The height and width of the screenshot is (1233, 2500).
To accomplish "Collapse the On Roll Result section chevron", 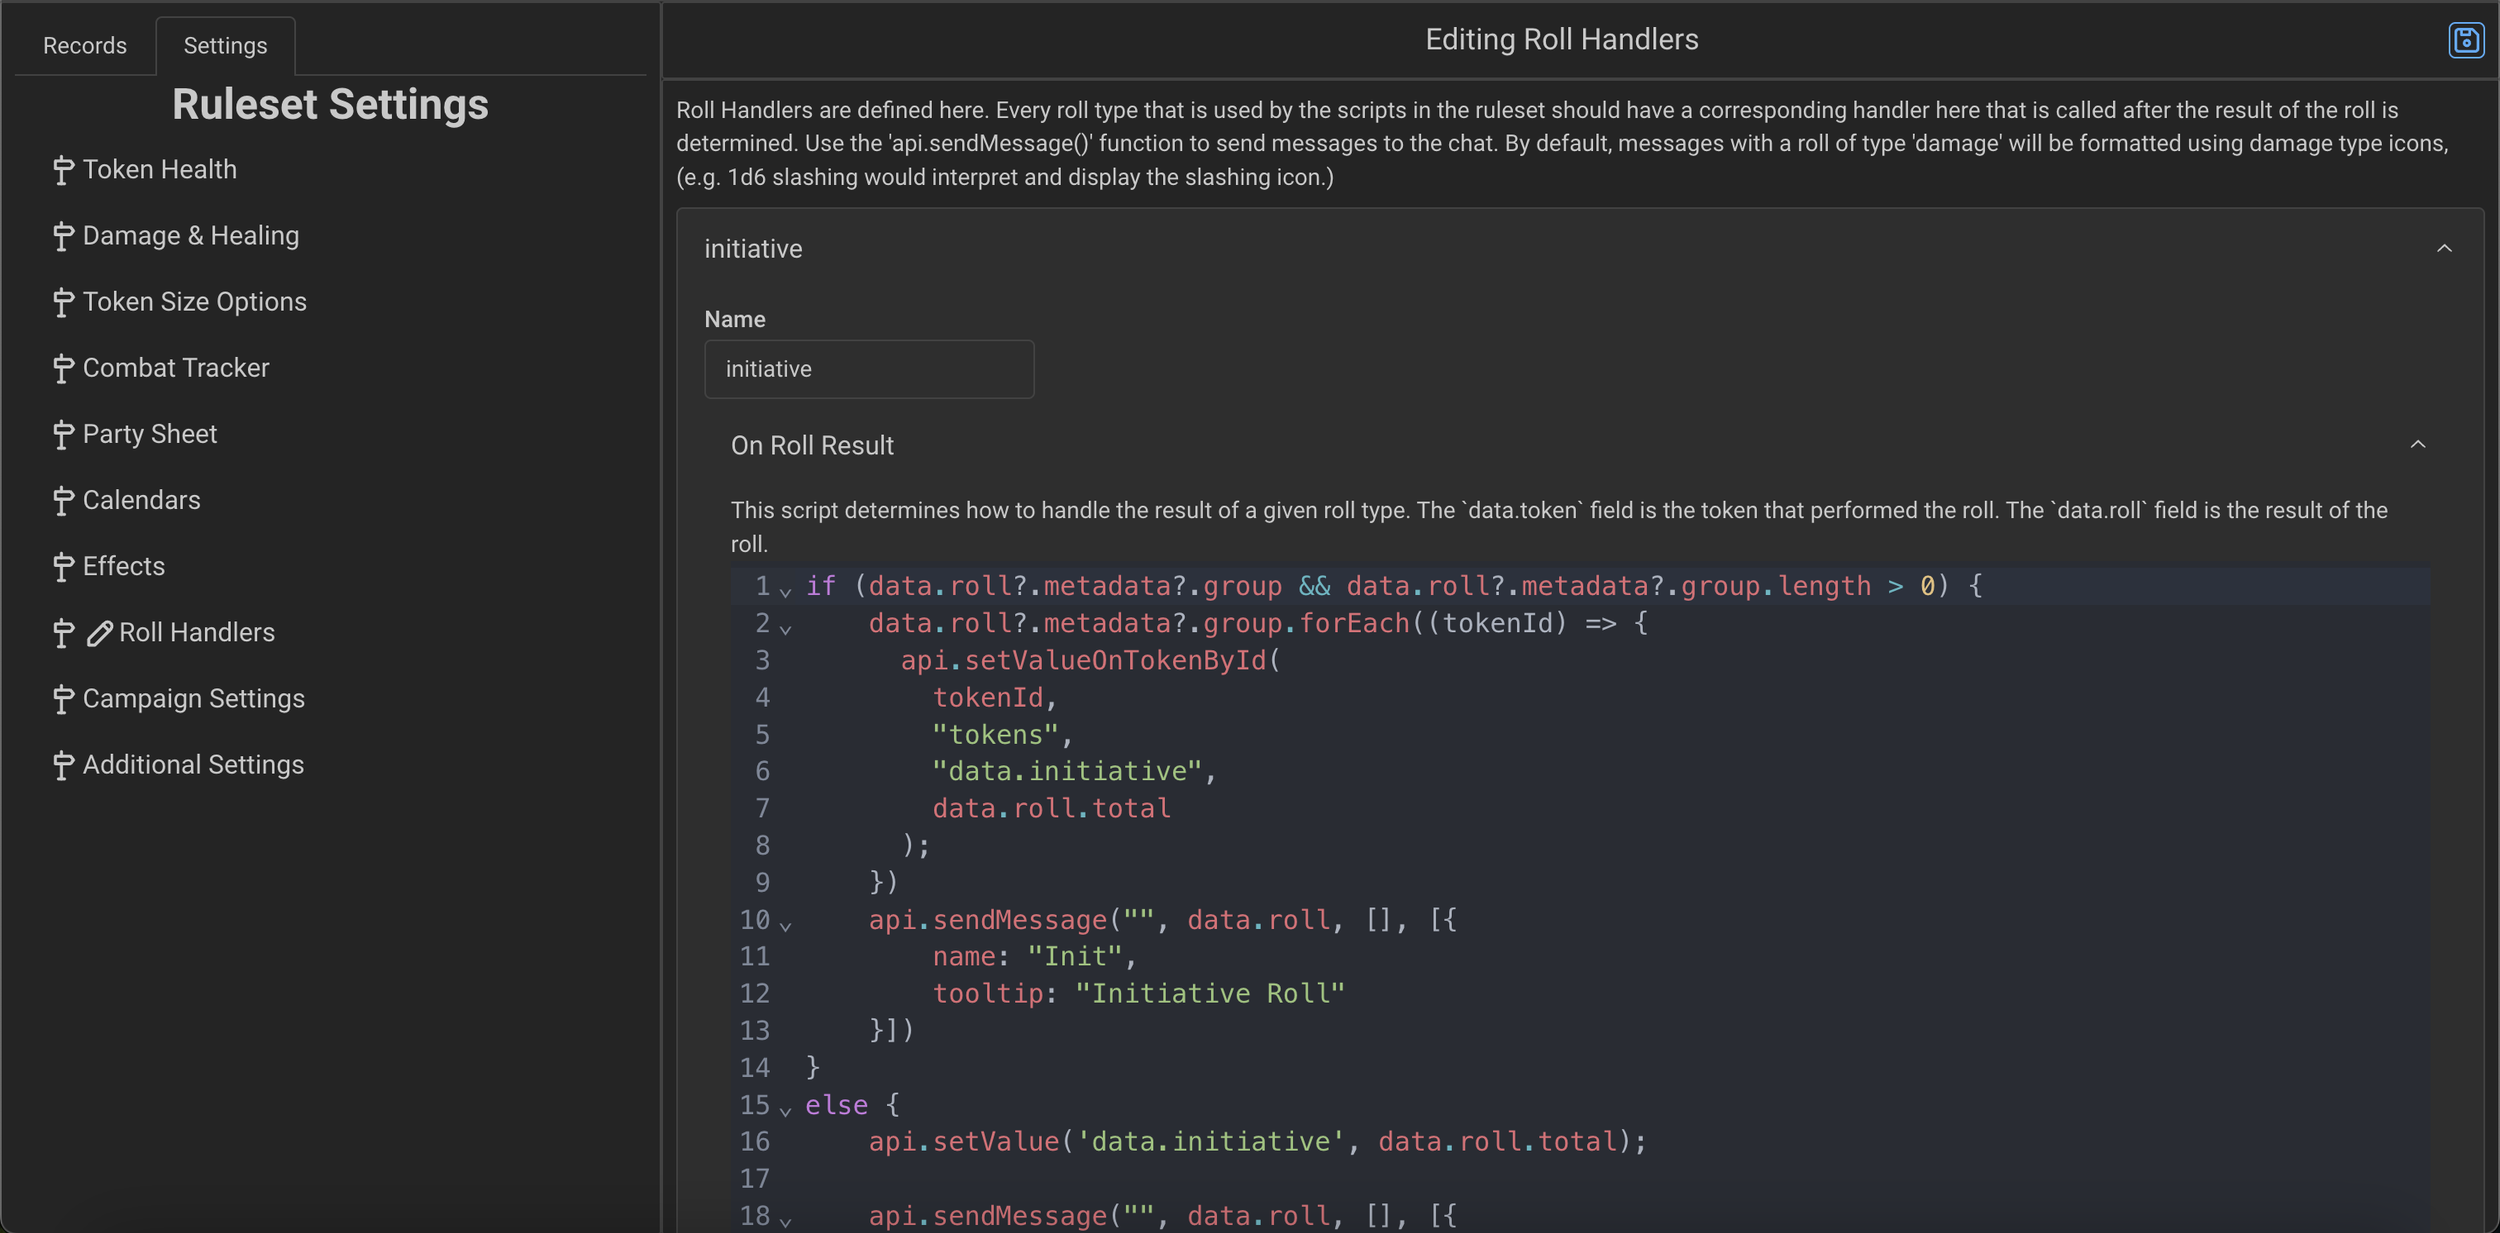I will [x=2417, y=444].
